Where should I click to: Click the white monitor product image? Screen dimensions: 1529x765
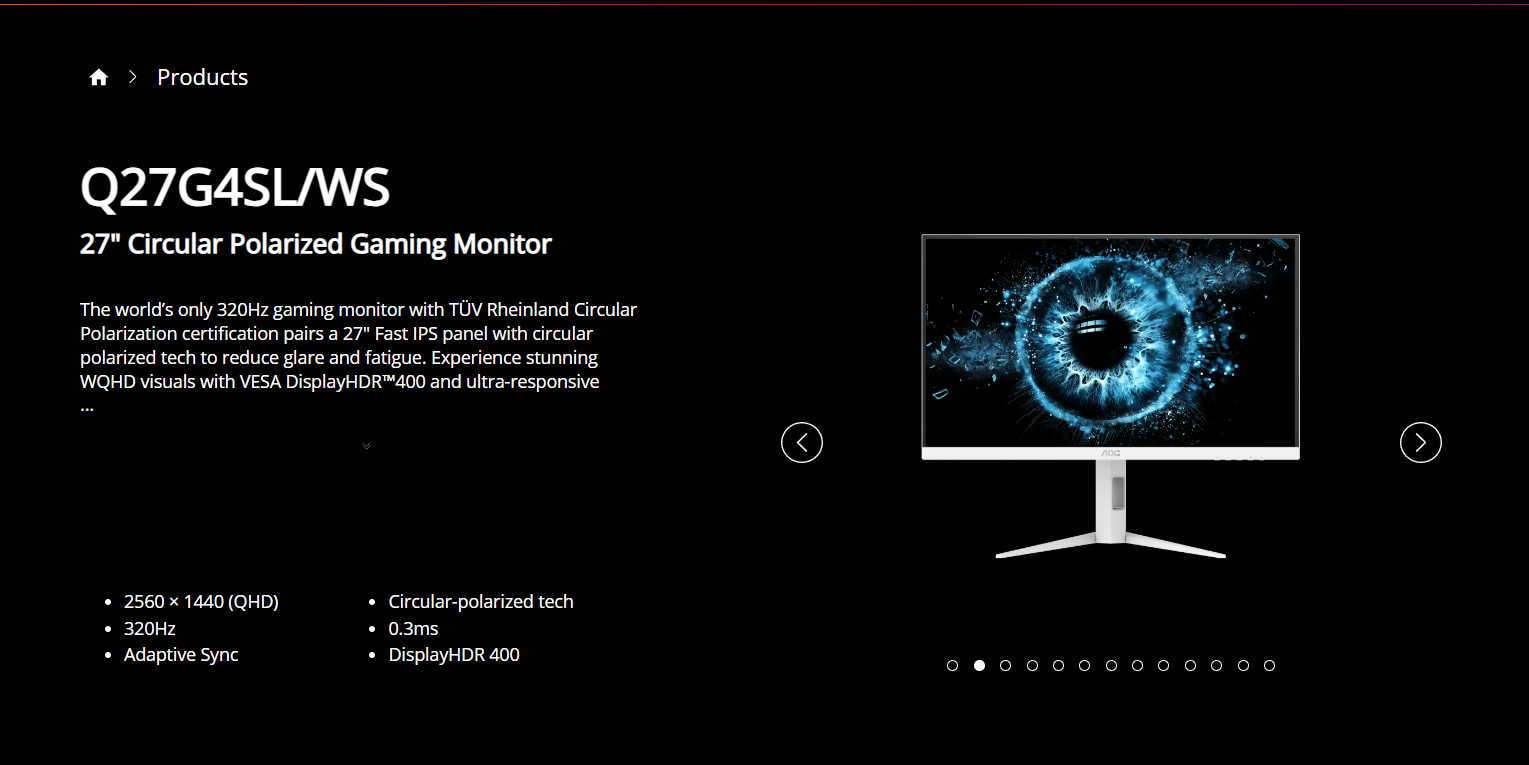(x=1110, y=396)
